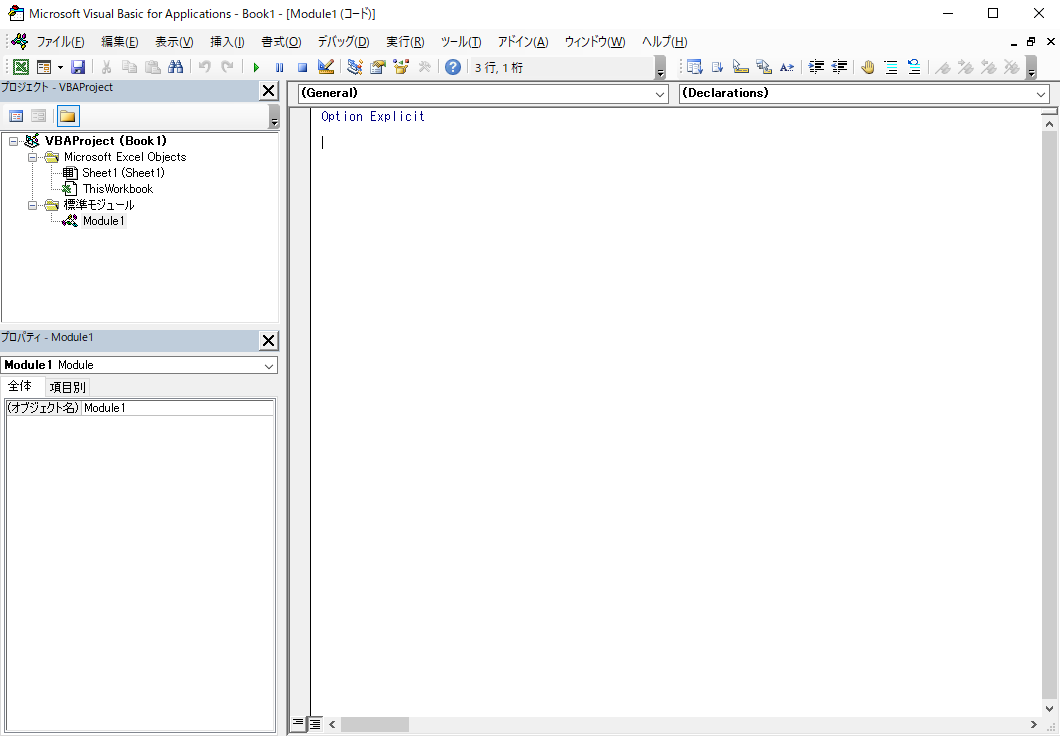Screen dimensions: 1060x736
Task: Open Help with the blue question mark icon
Action: 453,67
